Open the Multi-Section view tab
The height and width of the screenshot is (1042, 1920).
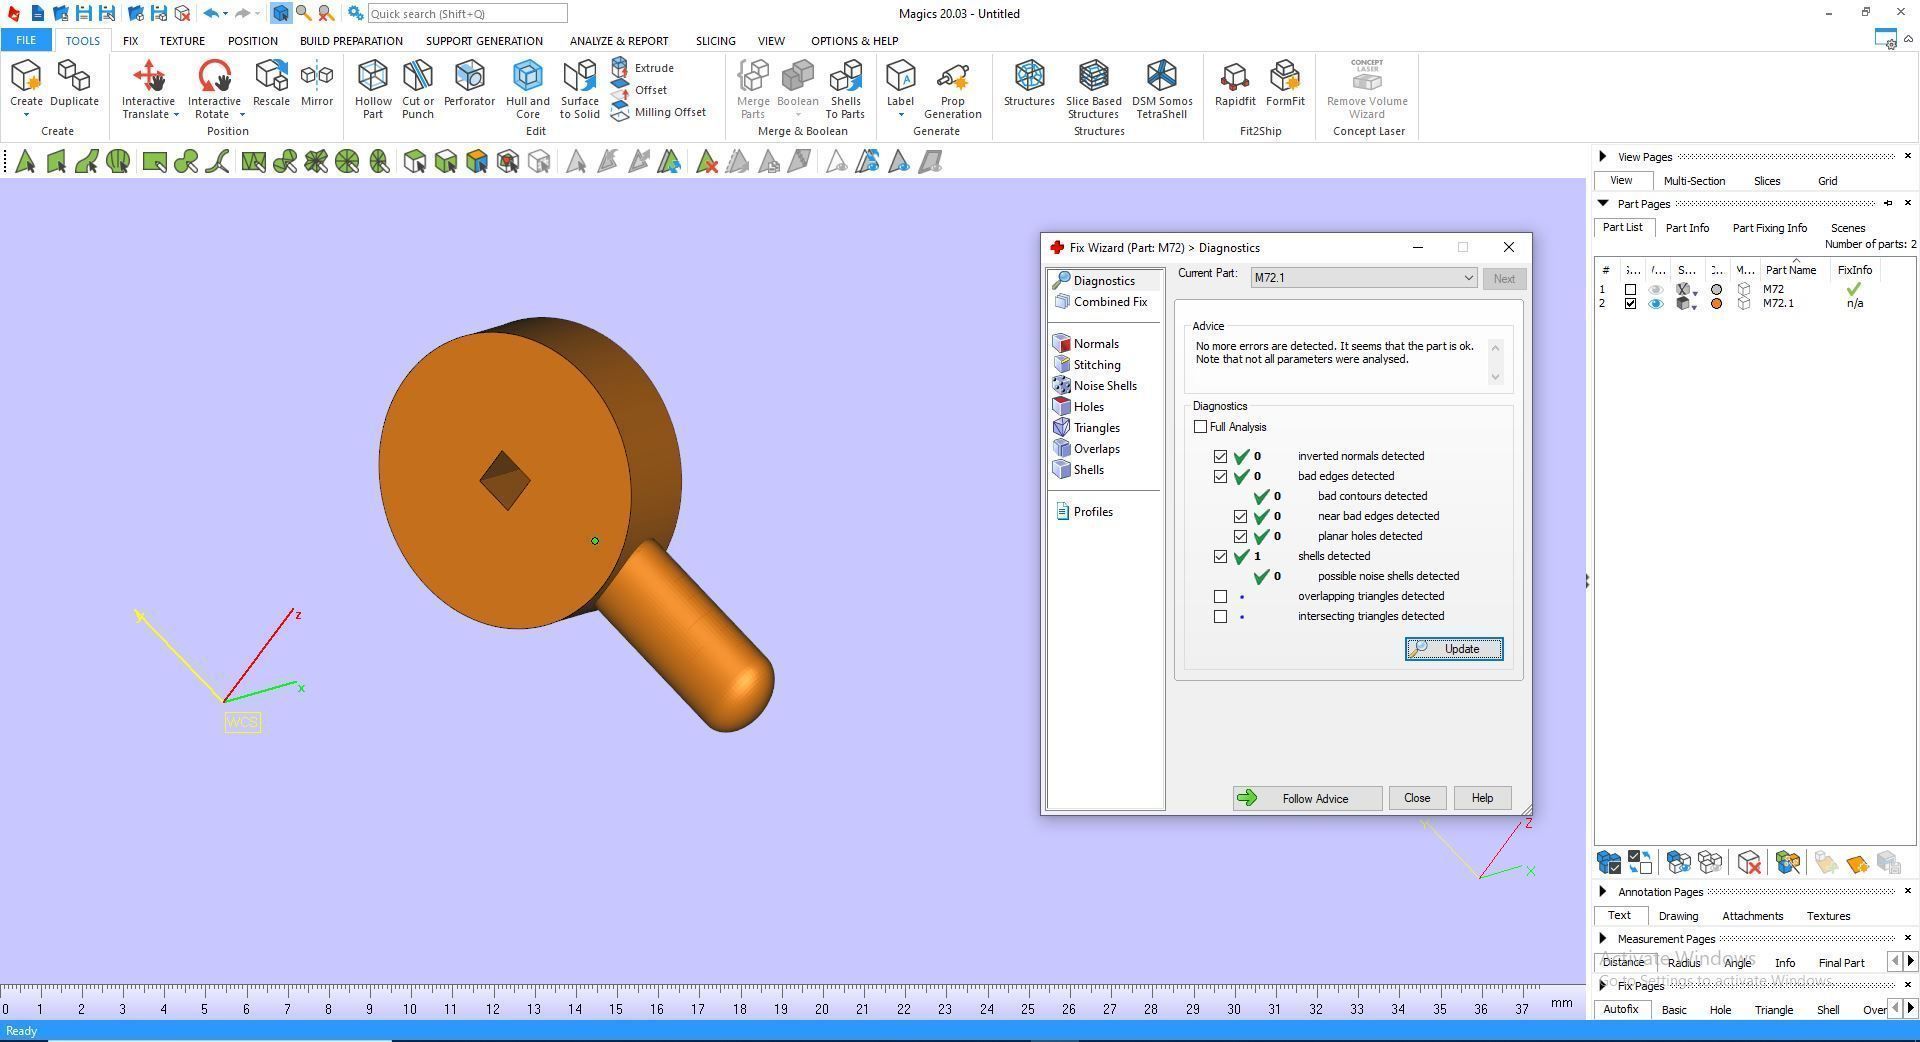1694,181
